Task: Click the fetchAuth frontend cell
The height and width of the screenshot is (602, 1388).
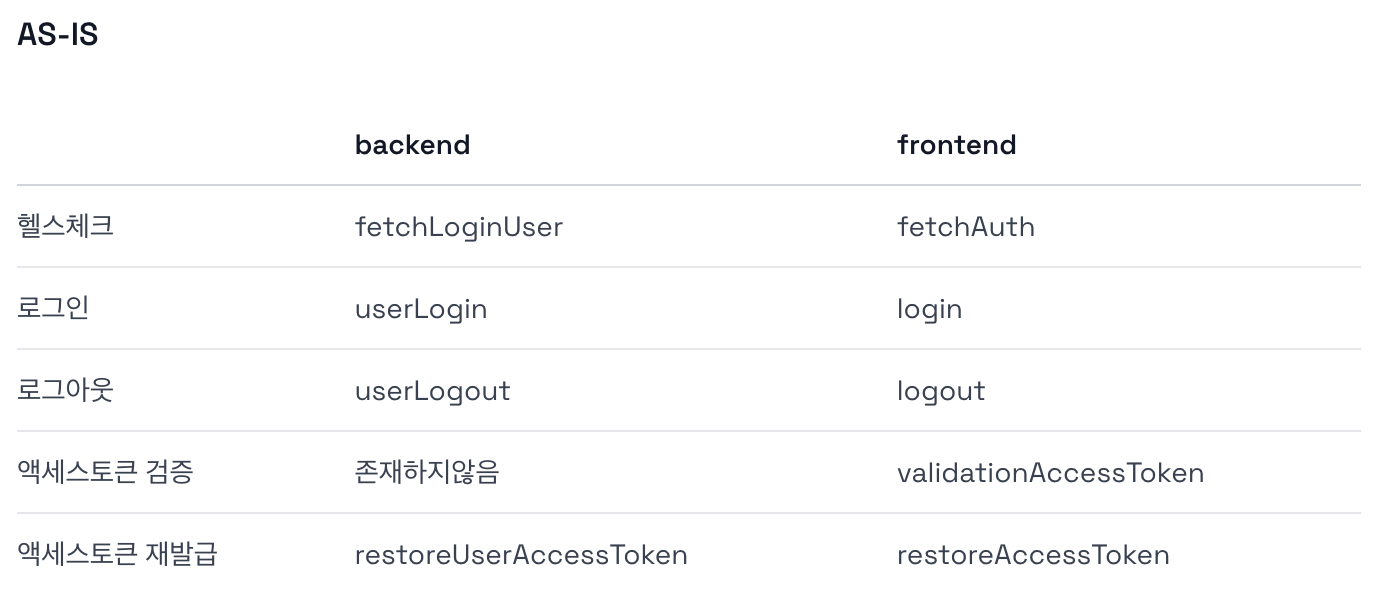Action: click(x=965, y=227)
